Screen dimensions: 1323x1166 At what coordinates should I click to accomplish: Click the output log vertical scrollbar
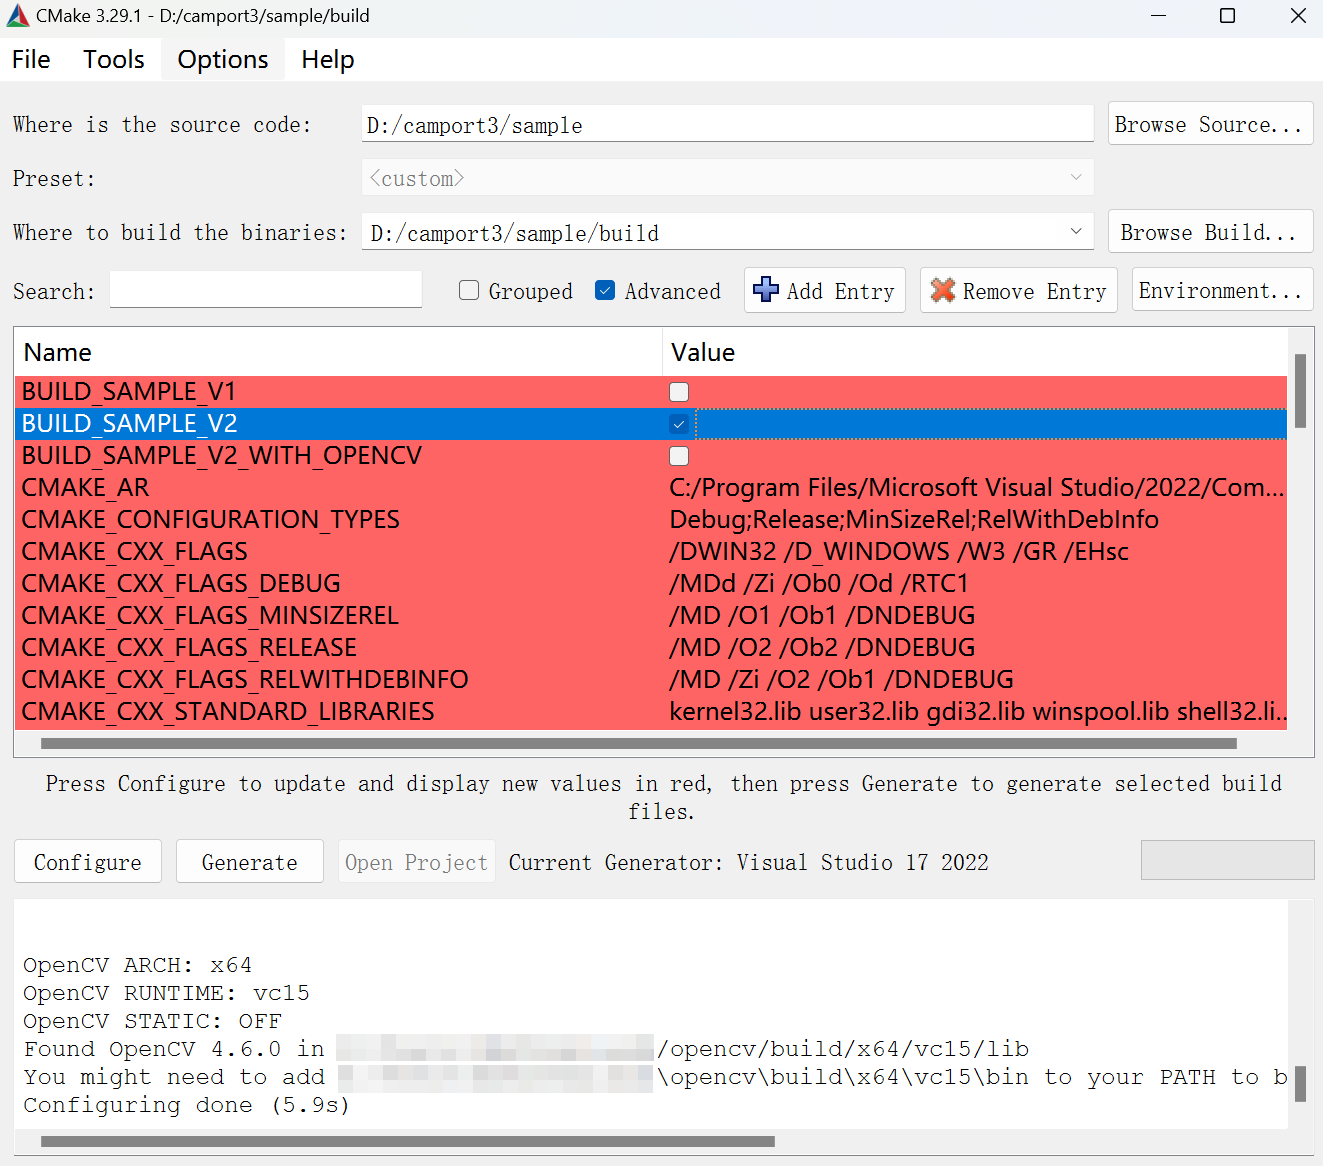pyautogui.click(x=1300, y=1083)
